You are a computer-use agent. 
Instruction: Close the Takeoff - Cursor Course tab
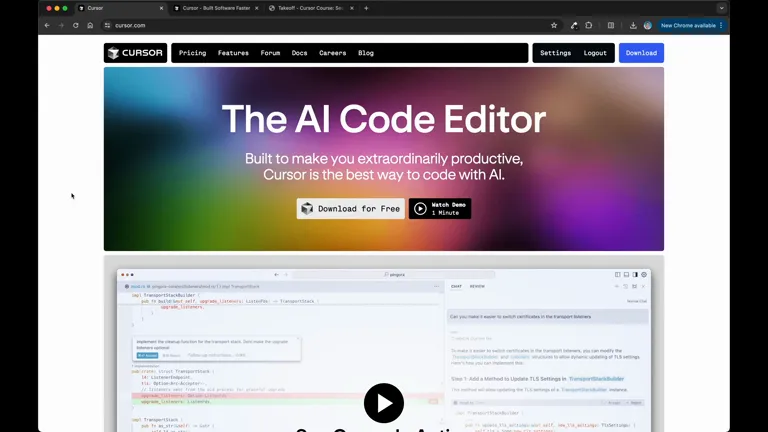pos(352,8)
